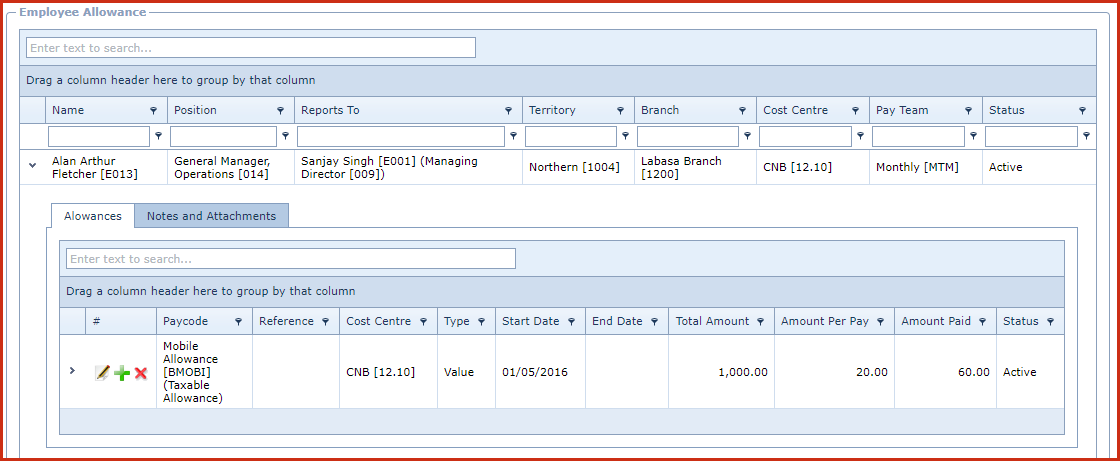Switch to the Notes and Attachments tab
This screenshot has width=1120, height=461.
click(211, 216)
